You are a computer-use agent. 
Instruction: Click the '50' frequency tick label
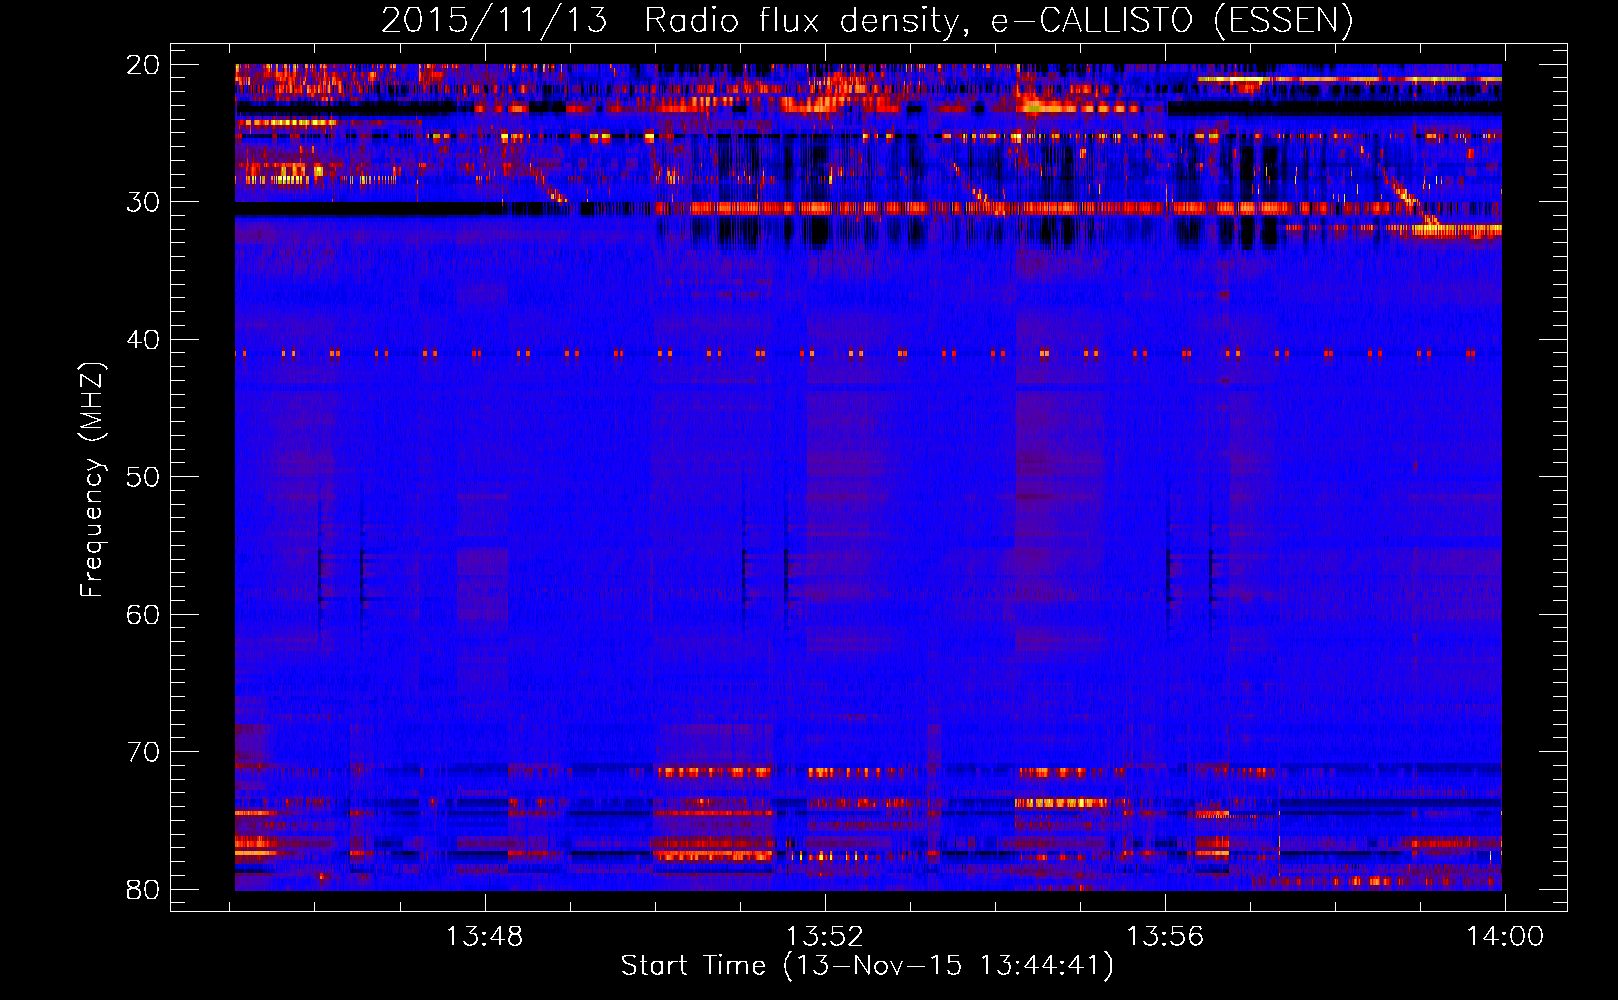(143, 477)
